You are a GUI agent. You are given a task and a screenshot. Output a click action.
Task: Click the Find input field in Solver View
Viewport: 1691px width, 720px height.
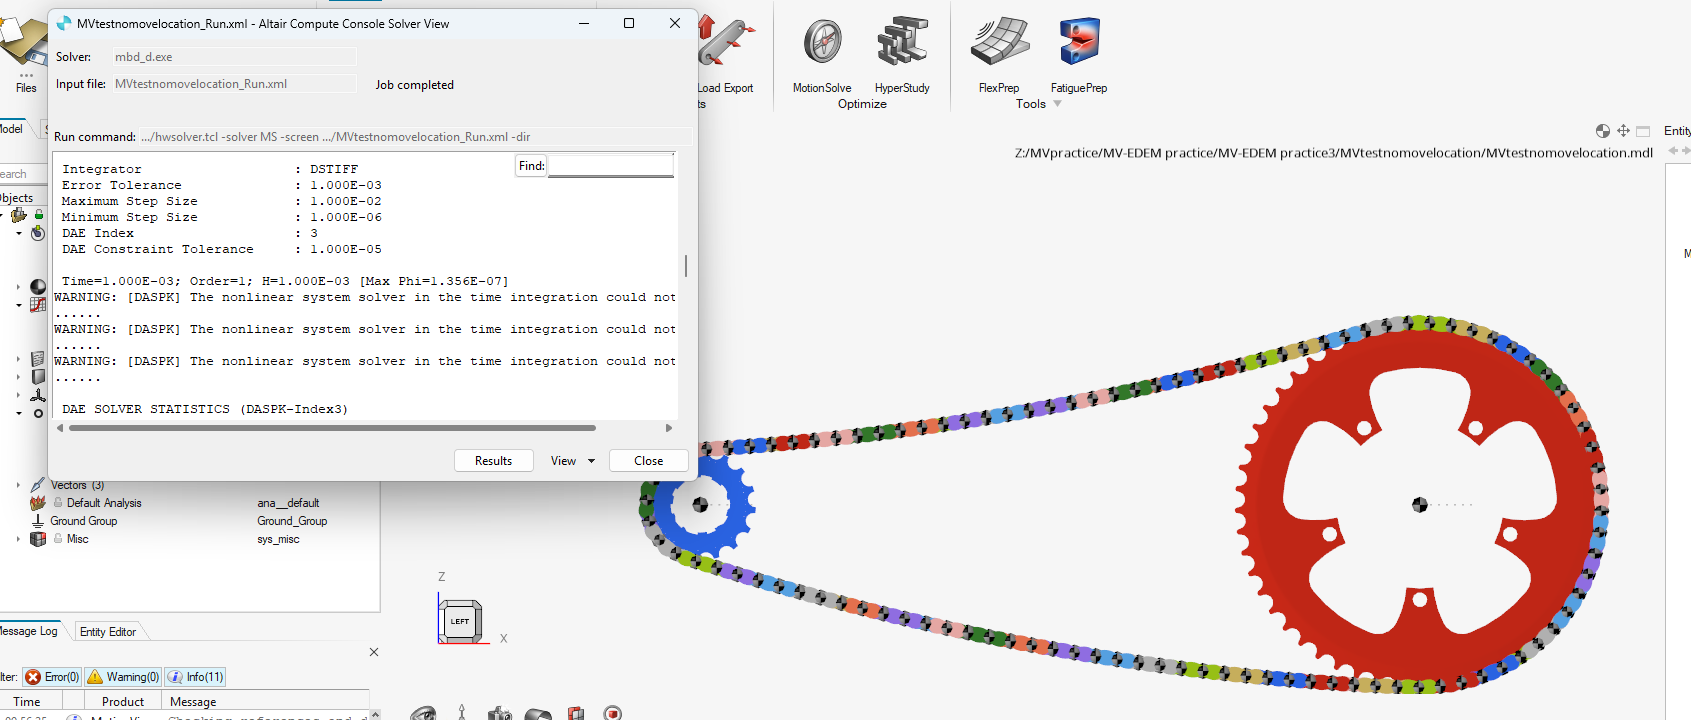pos(610,166)
